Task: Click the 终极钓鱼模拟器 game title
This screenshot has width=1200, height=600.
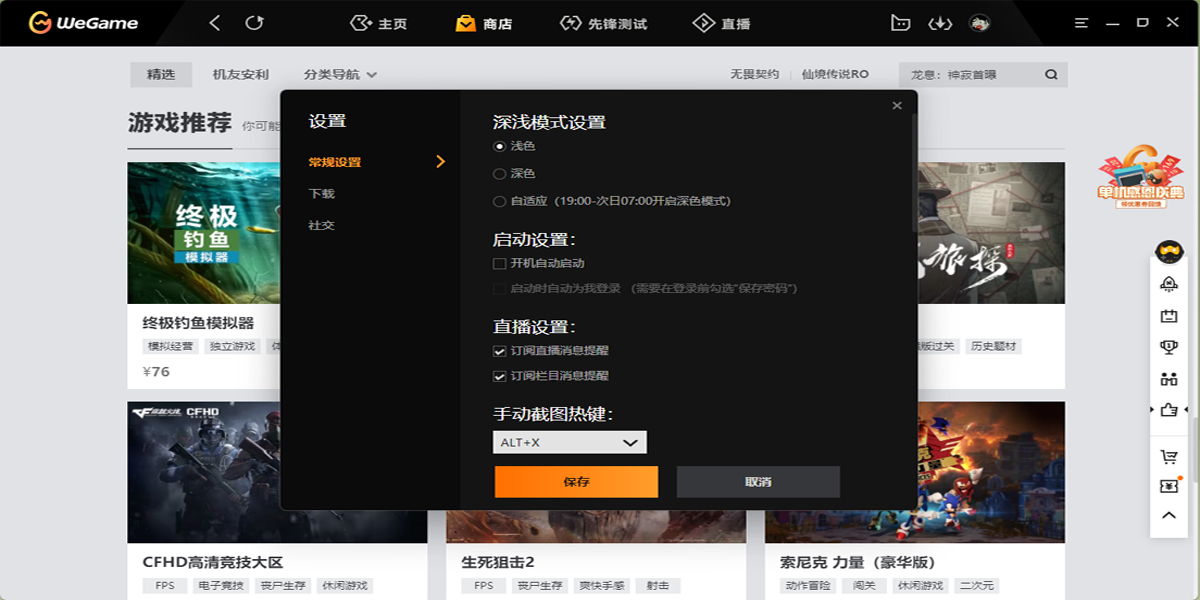Action: coord(198,323)
